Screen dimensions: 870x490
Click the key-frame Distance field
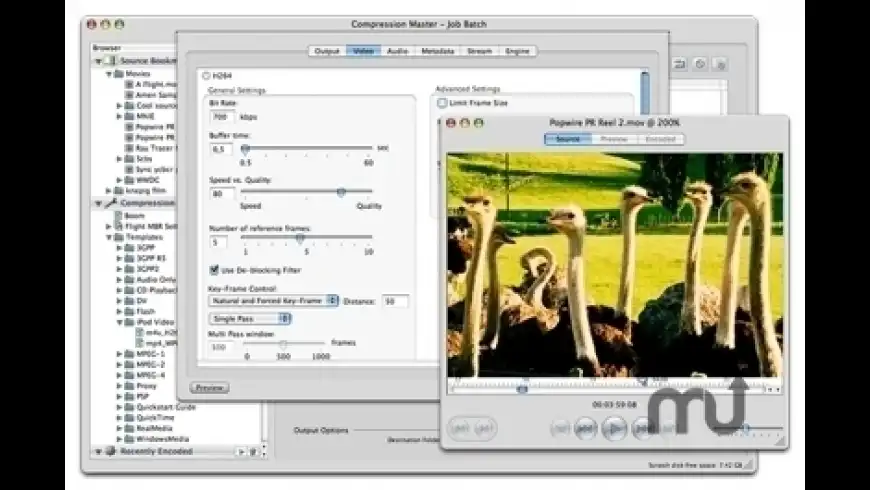pos(395,301)
